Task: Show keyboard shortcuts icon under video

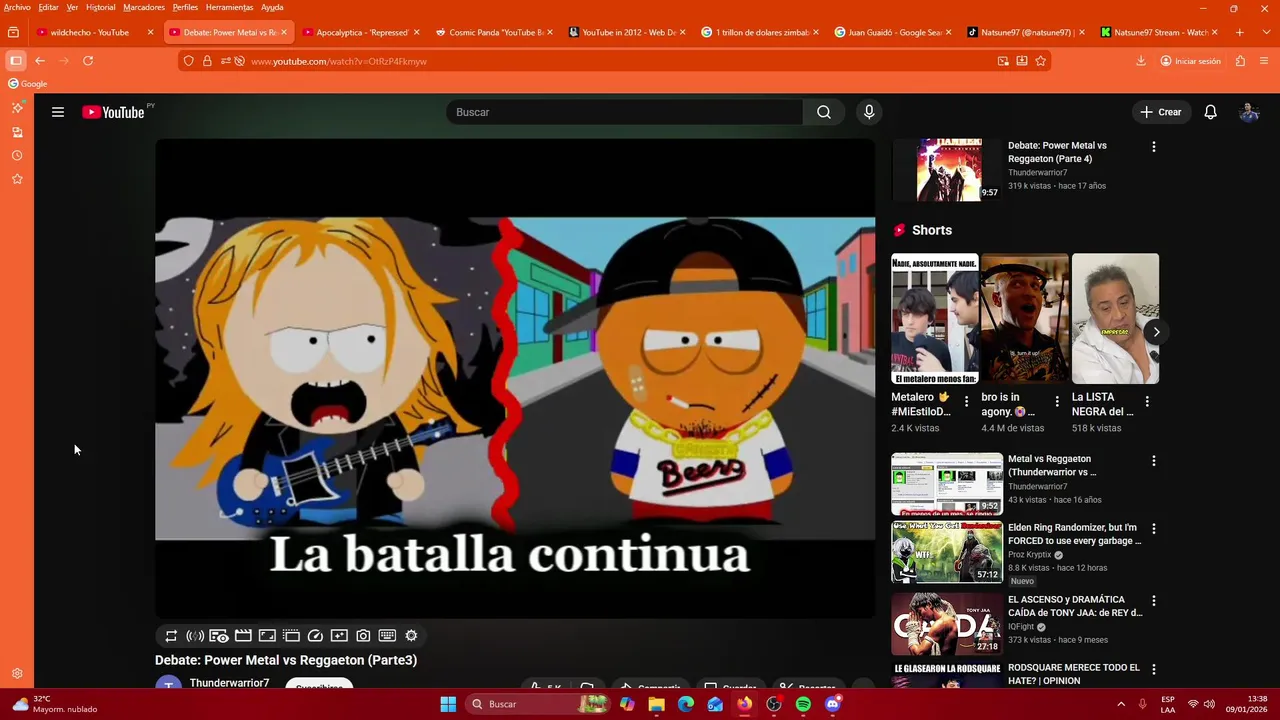Action: [x=387, y=636]
